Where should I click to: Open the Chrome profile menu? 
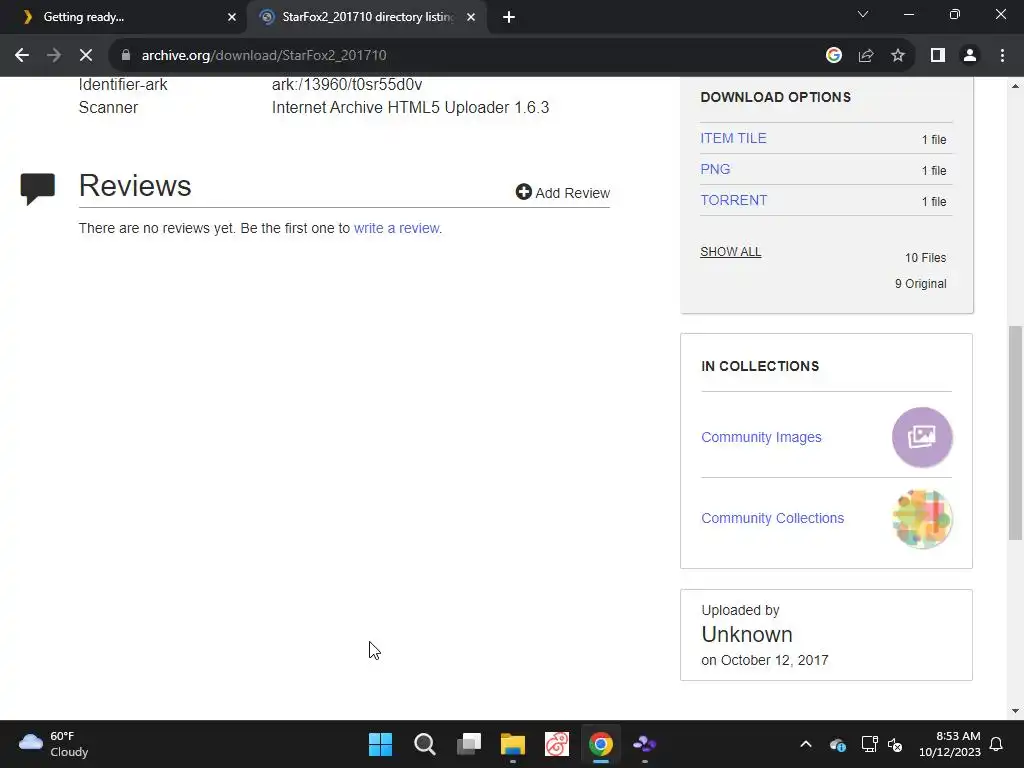tap(970, 56)
